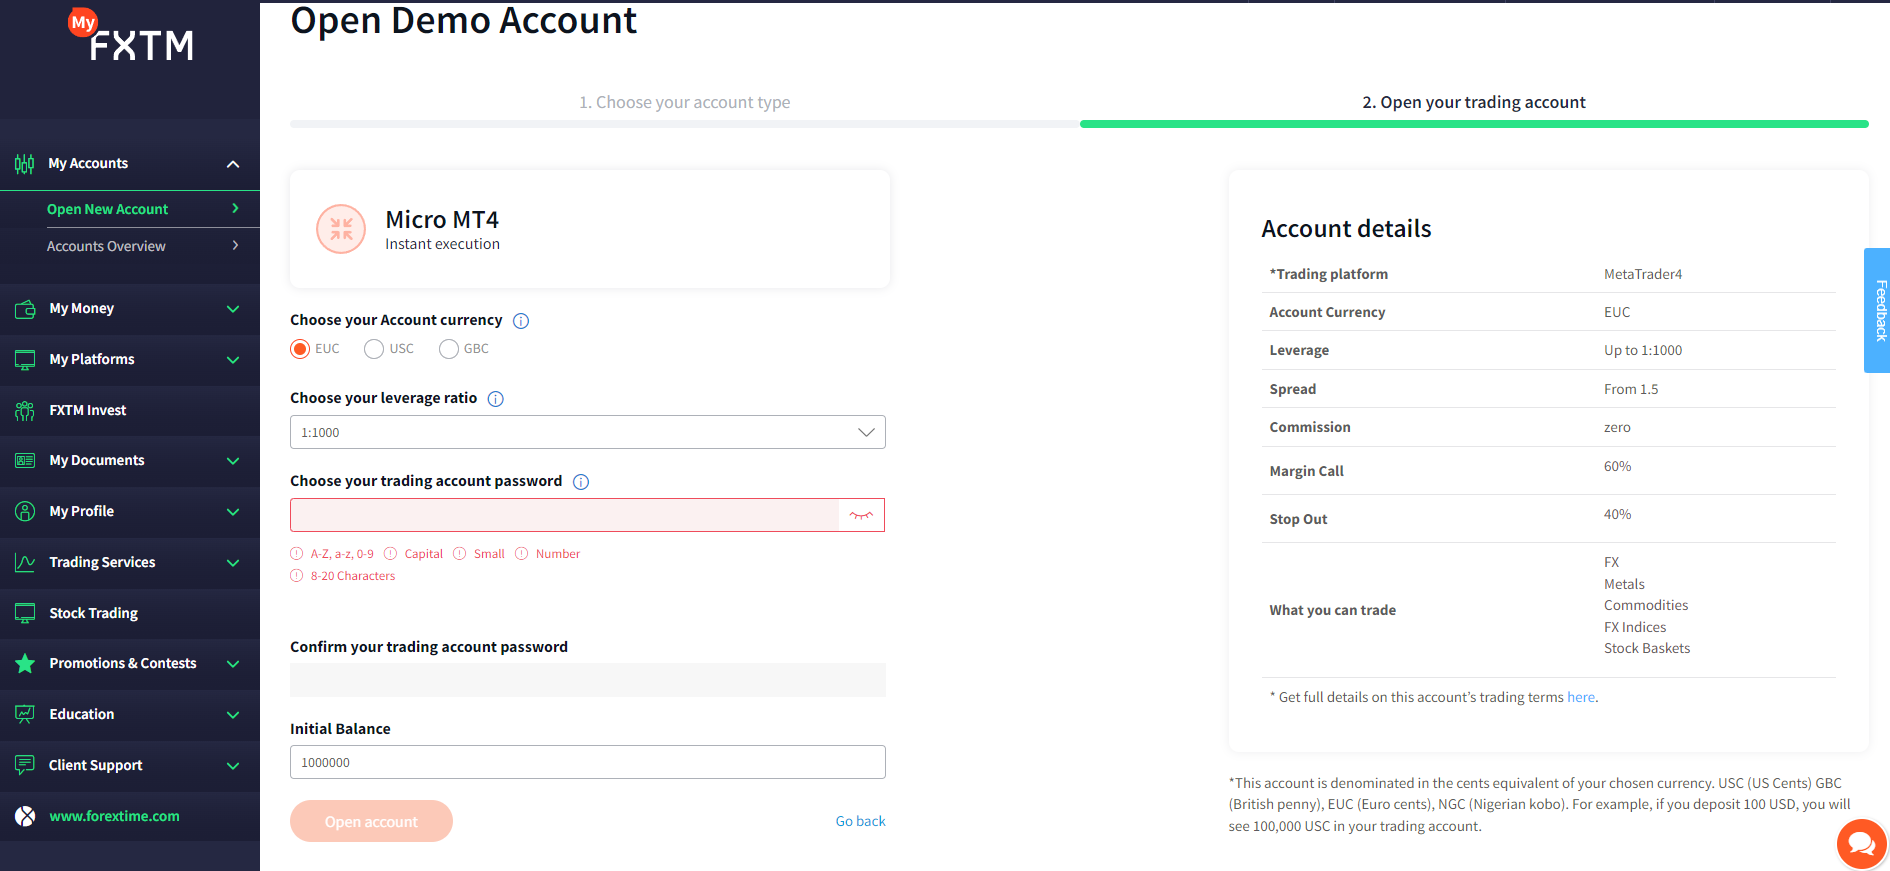Click the trading password info icon
Screen dimensions: 1890x871
point(581,482)
